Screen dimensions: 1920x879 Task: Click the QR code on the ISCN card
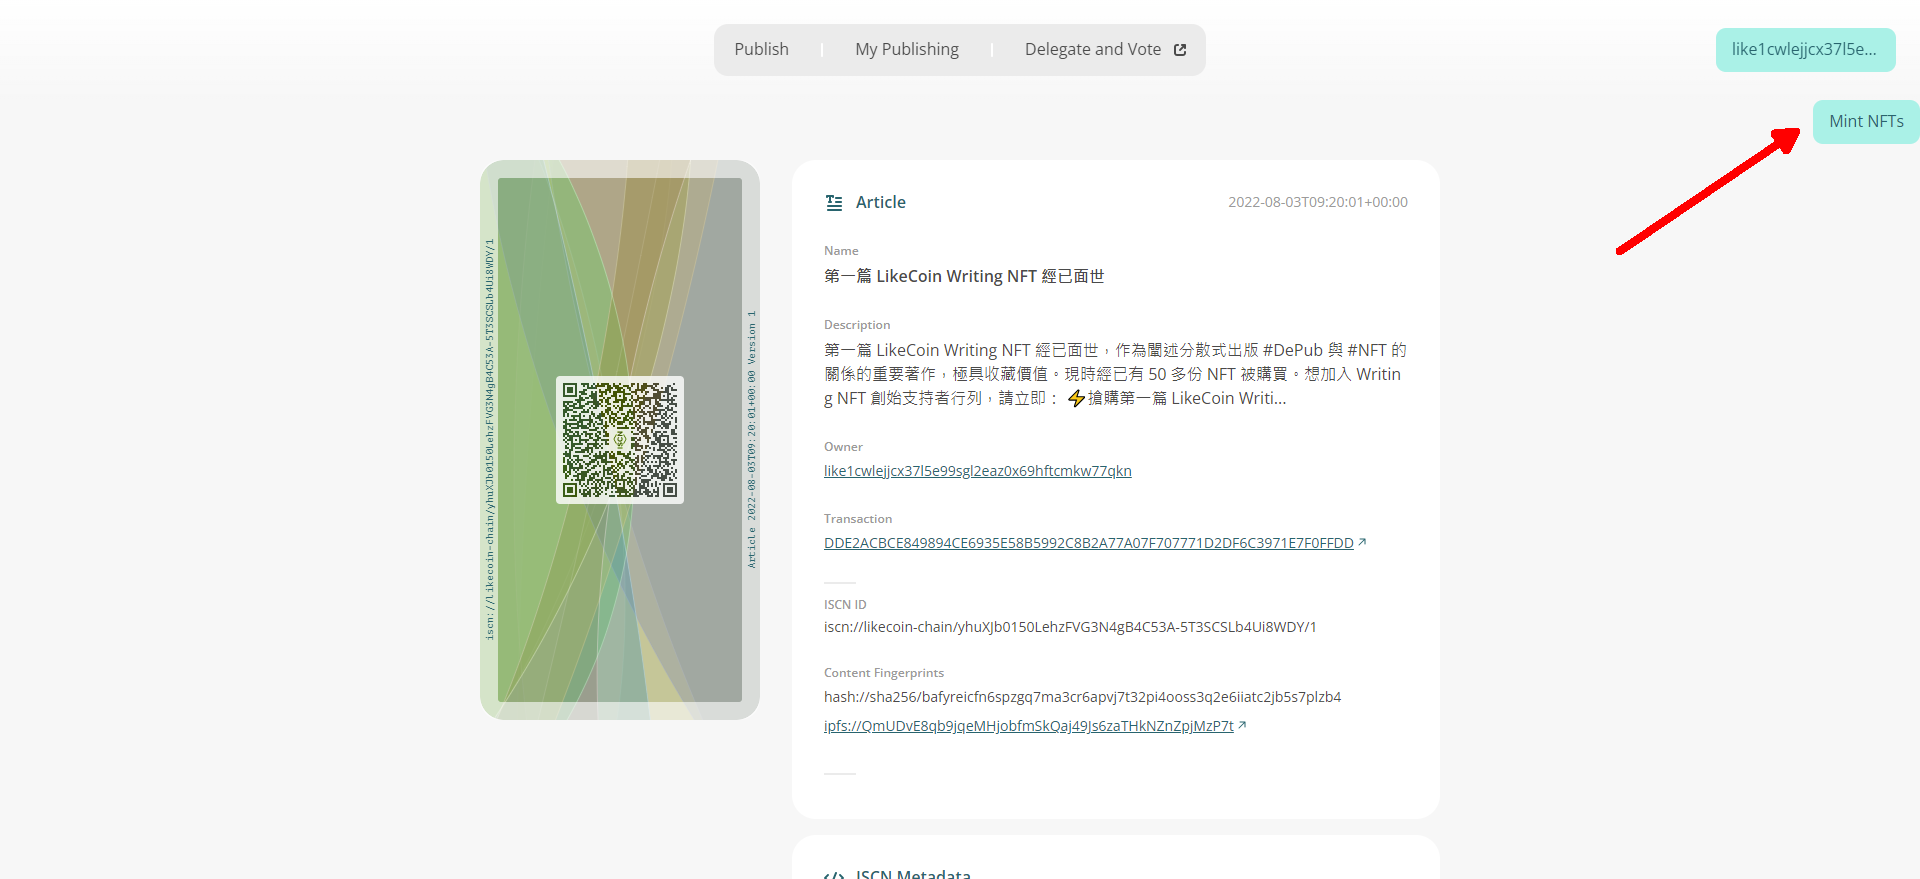click(x=620, y=440)
